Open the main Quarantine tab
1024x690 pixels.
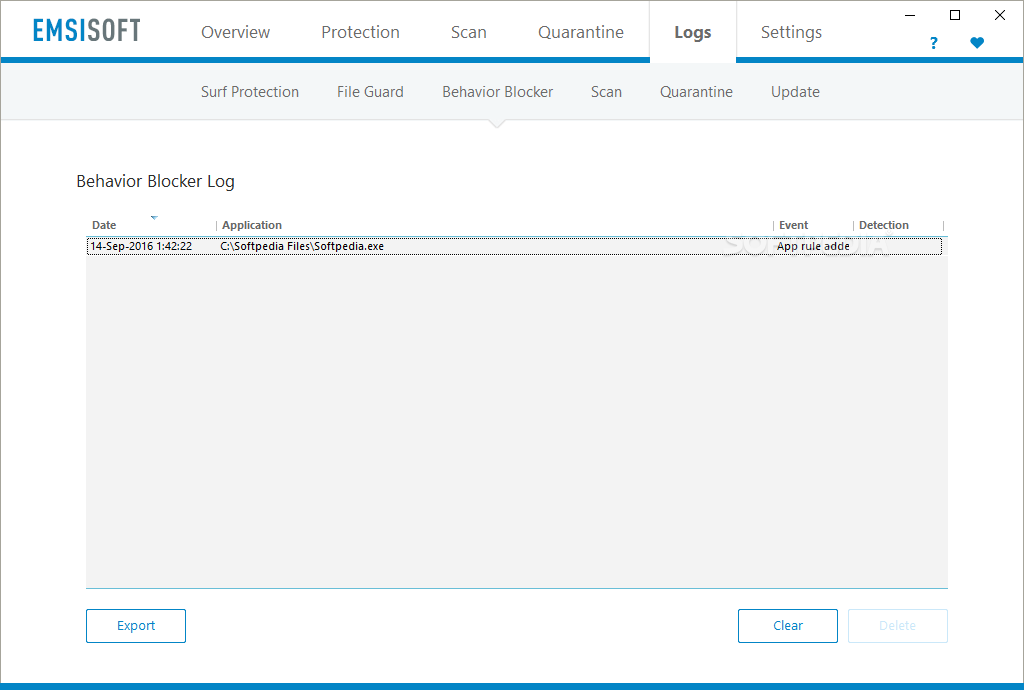pyautogui.click(x=581, y=32)
